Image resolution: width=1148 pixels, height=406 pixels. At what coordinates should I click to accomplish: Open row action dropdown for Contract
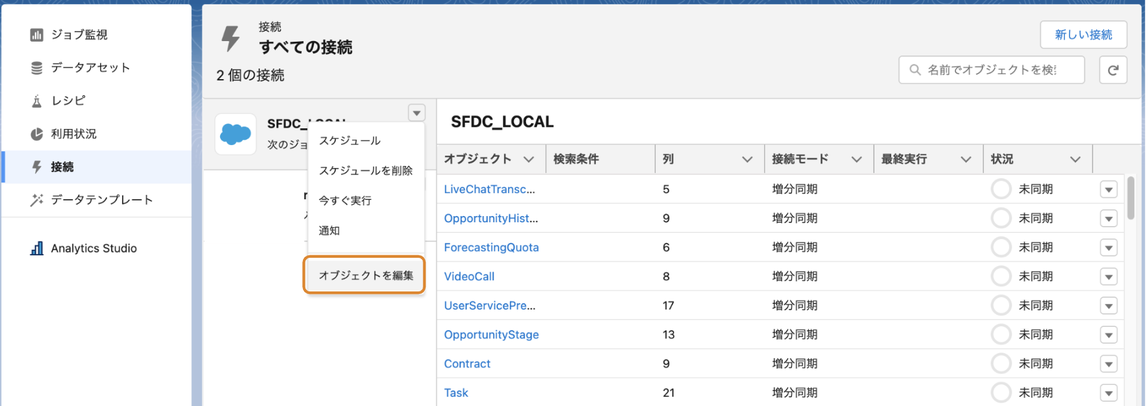[1108, 364]
